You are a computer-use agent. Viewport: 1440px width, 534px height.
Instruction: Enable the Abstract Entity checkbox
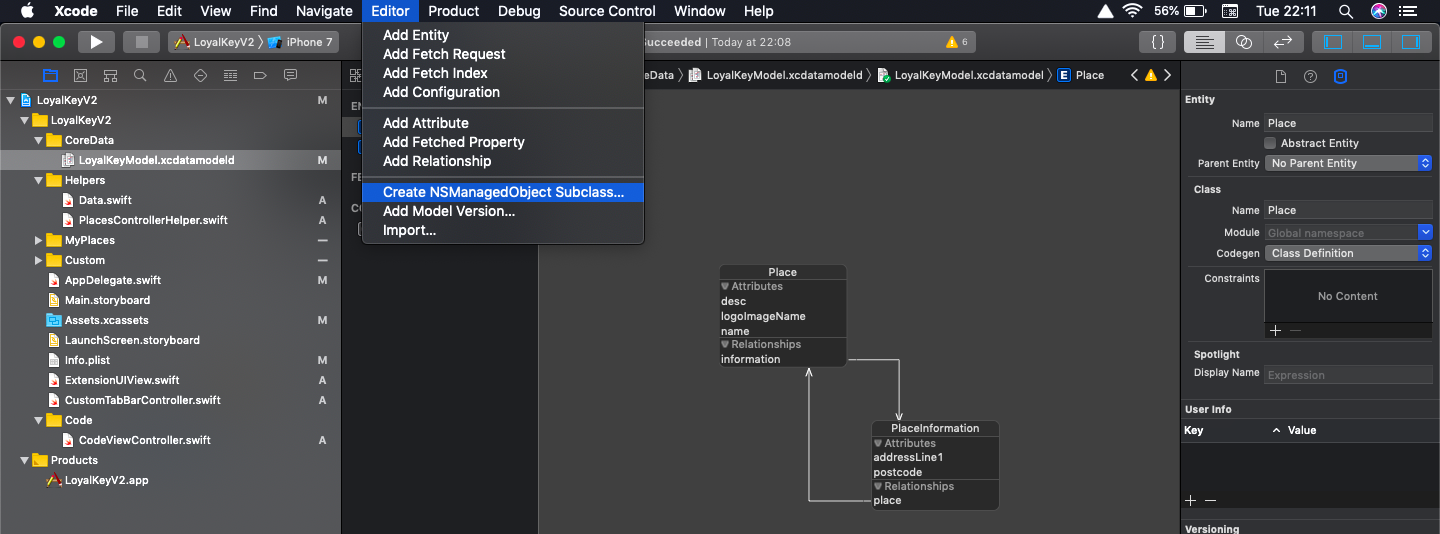pos(1270,143)
